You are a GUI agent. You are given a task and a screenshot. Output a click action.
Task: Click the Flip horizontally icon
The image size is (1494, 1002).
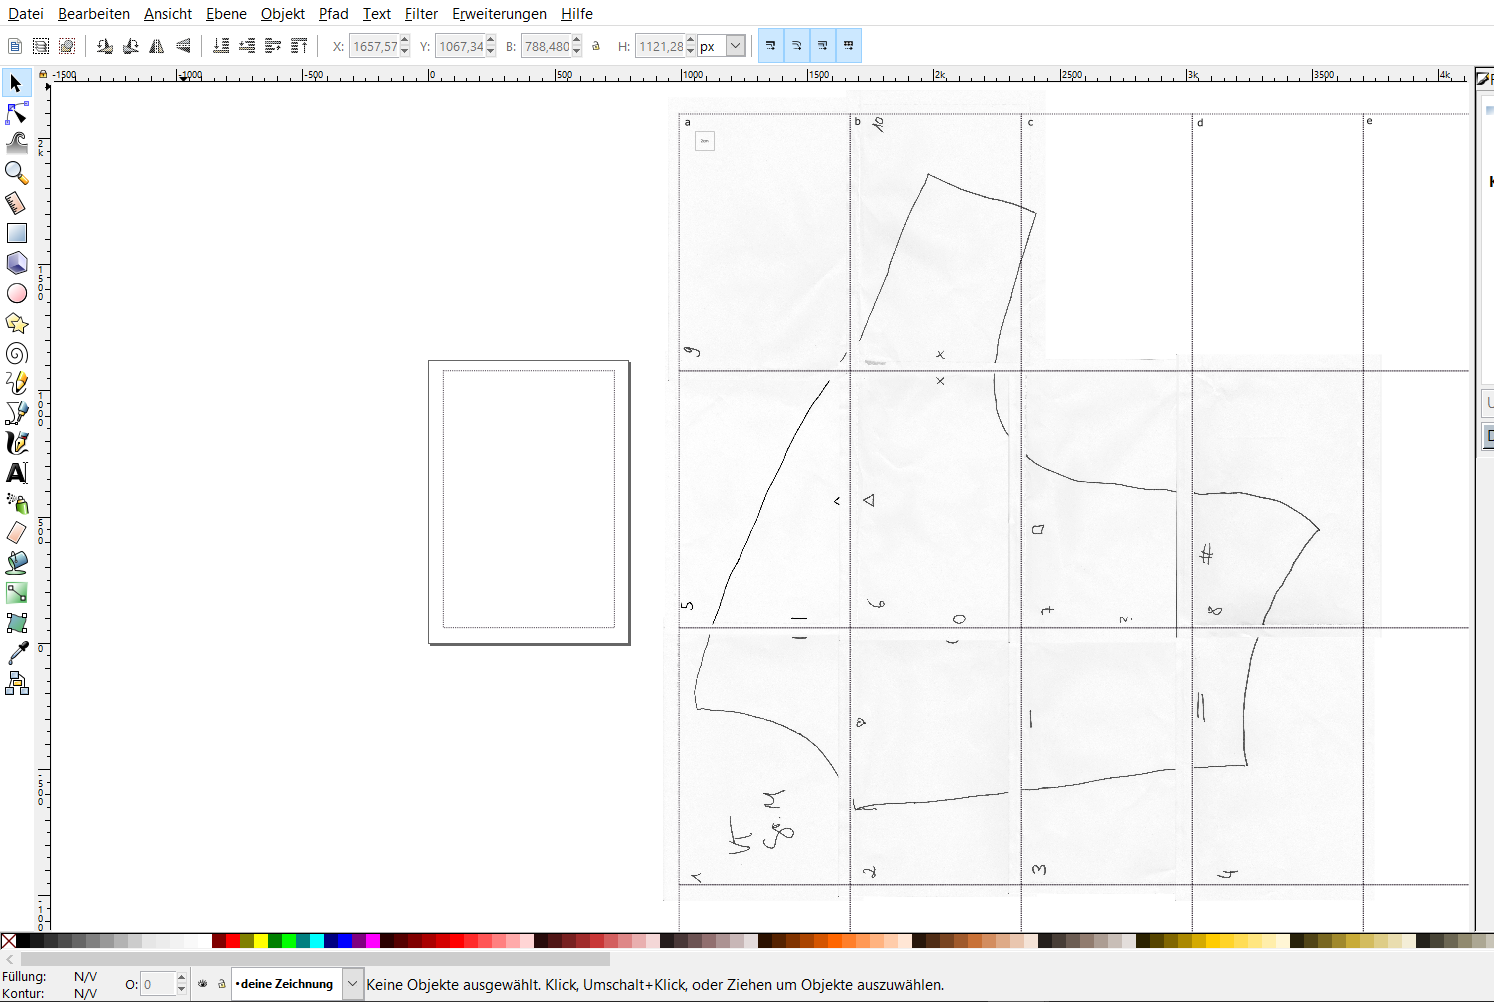click(x=157, y=46)
